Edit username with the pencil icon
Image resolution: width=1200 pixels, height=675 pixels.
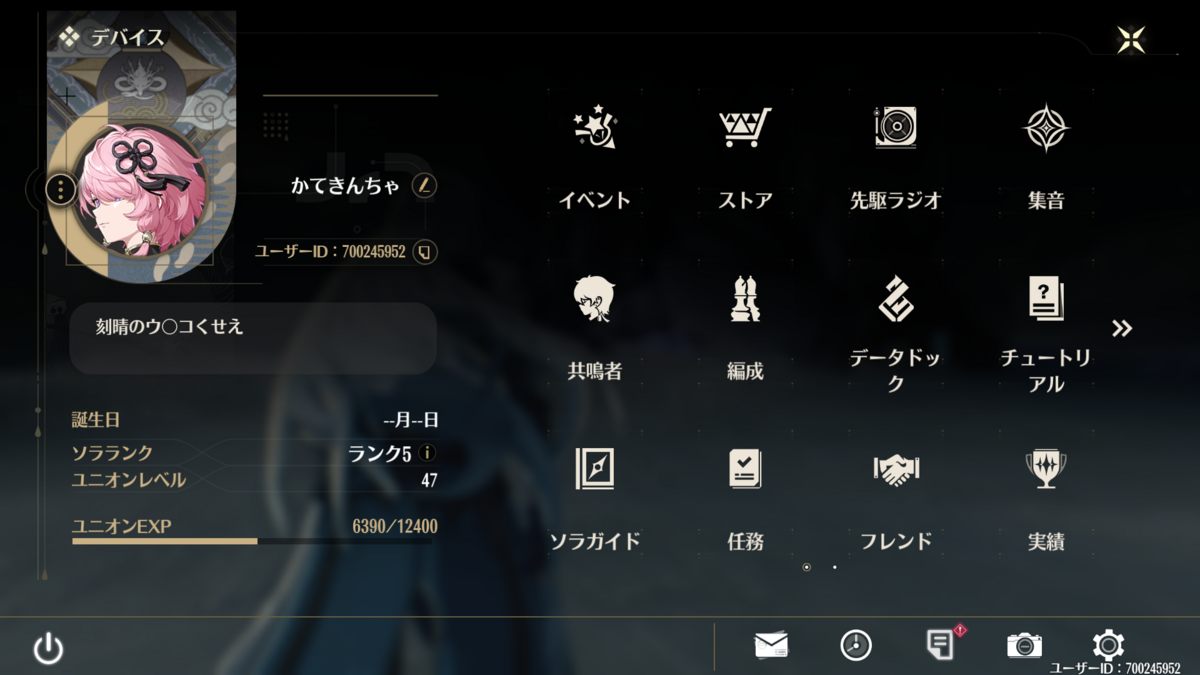pyautogui.click(x=424, y=185)
